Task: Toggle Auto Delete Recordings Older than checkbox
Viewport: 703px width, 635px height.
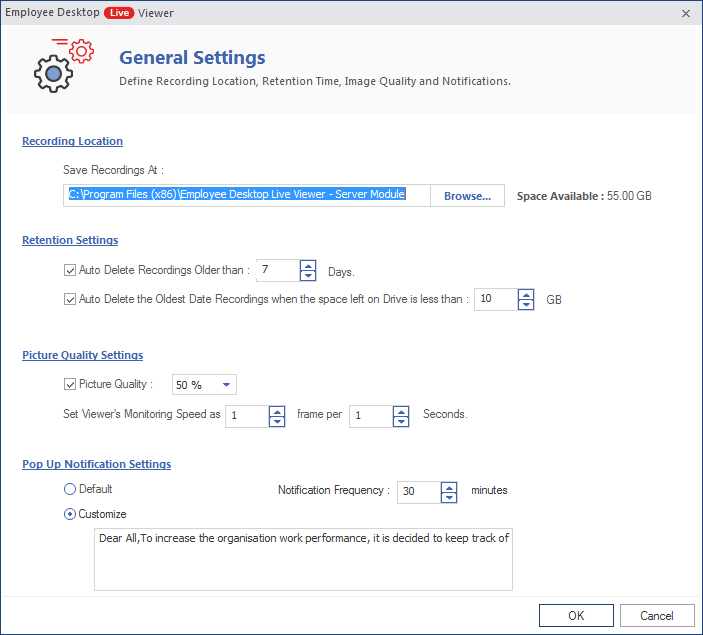Action: pyautogui.click(x=70, y=270)
